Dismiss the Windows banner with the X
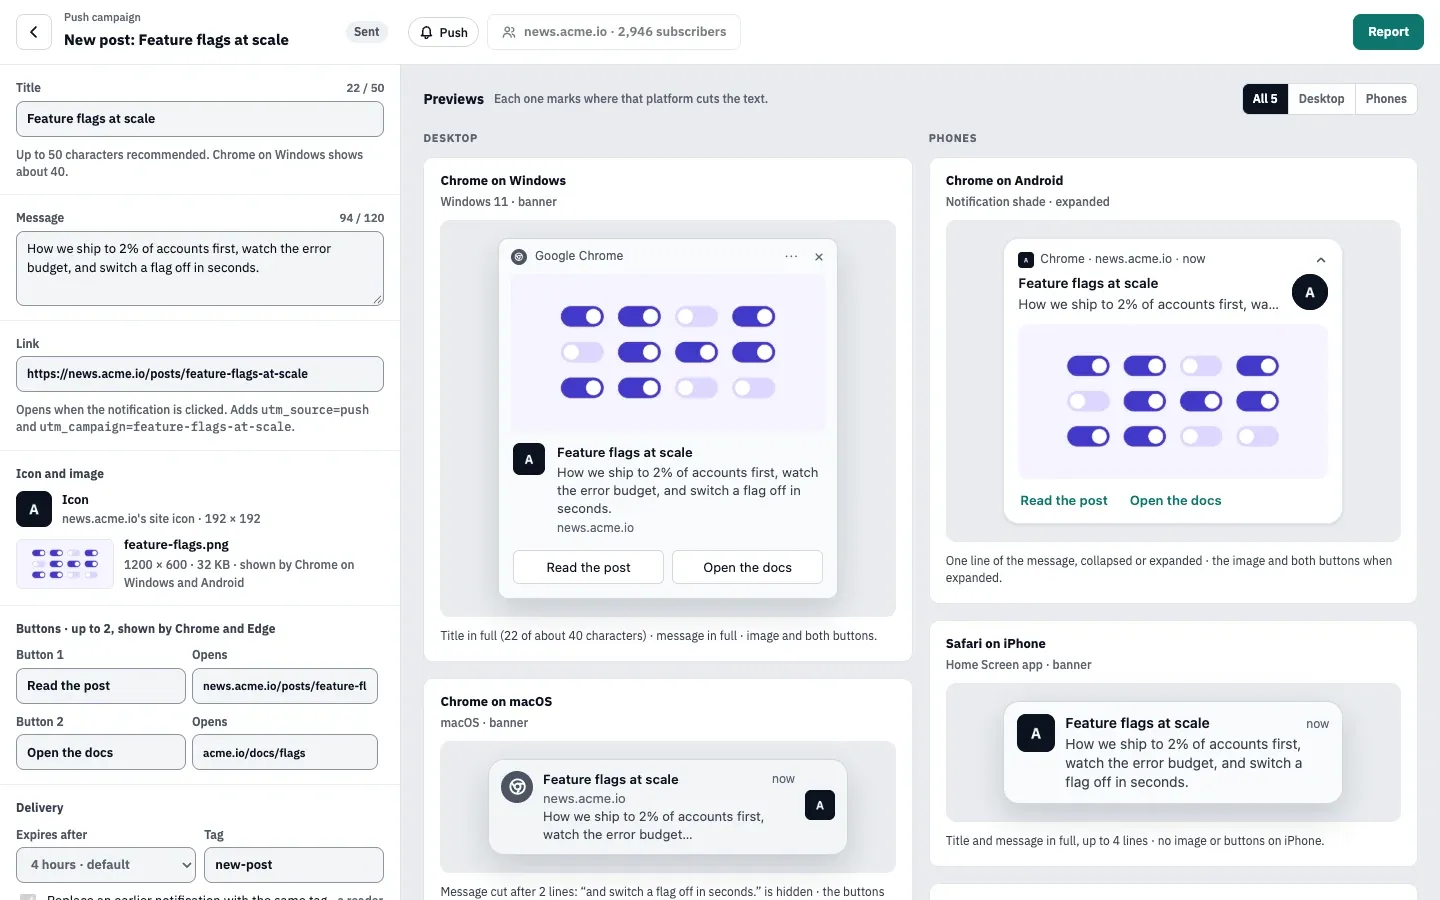This screenshot has width=1440, height=900. [x=819, y=257]
